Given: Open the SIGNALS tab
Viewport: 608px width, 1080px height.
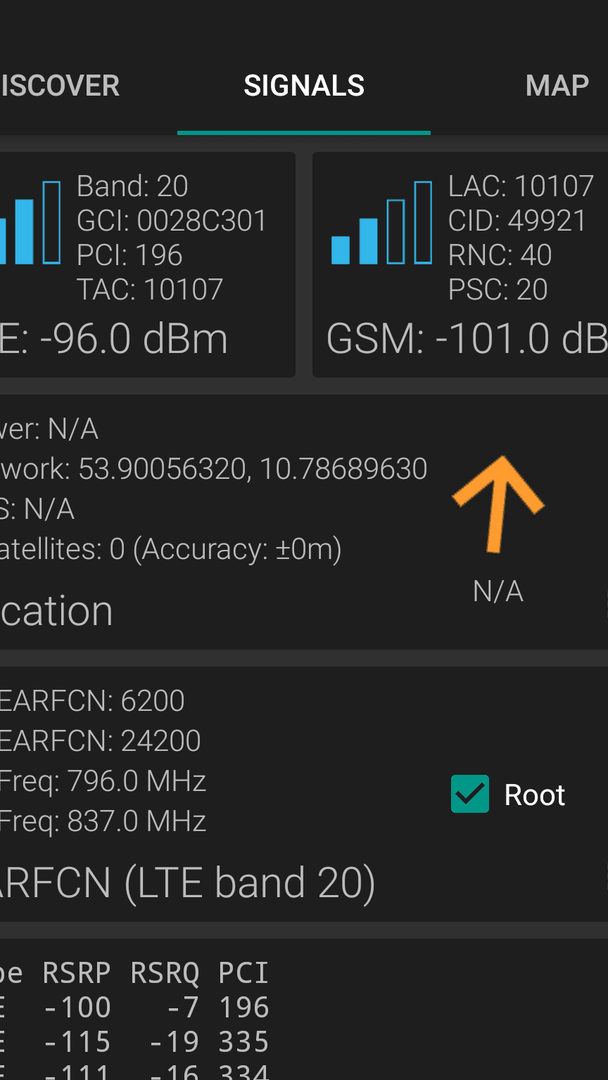Looking at the screenshot, I should (x=304, y=86).
